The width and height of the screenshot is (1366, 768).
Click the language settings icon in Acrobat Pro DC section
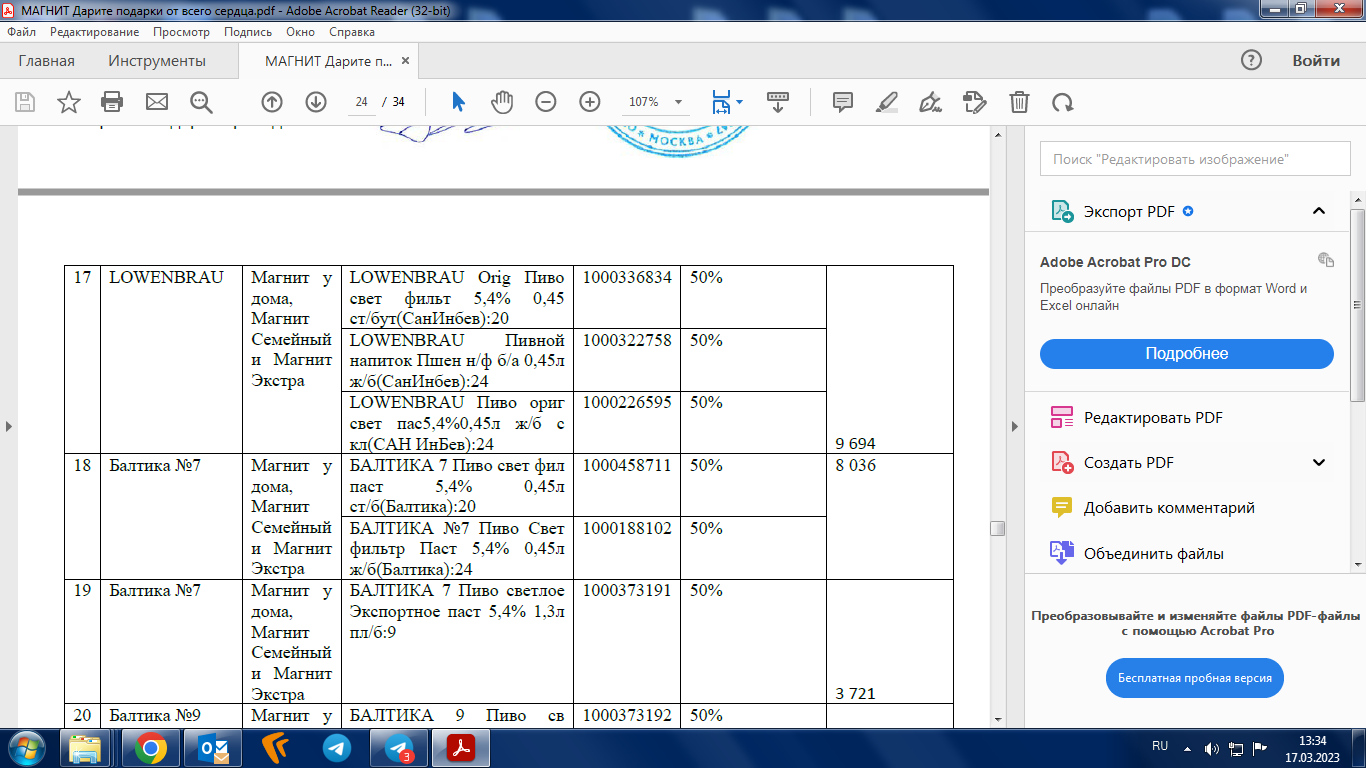[x=1326, y=260]
